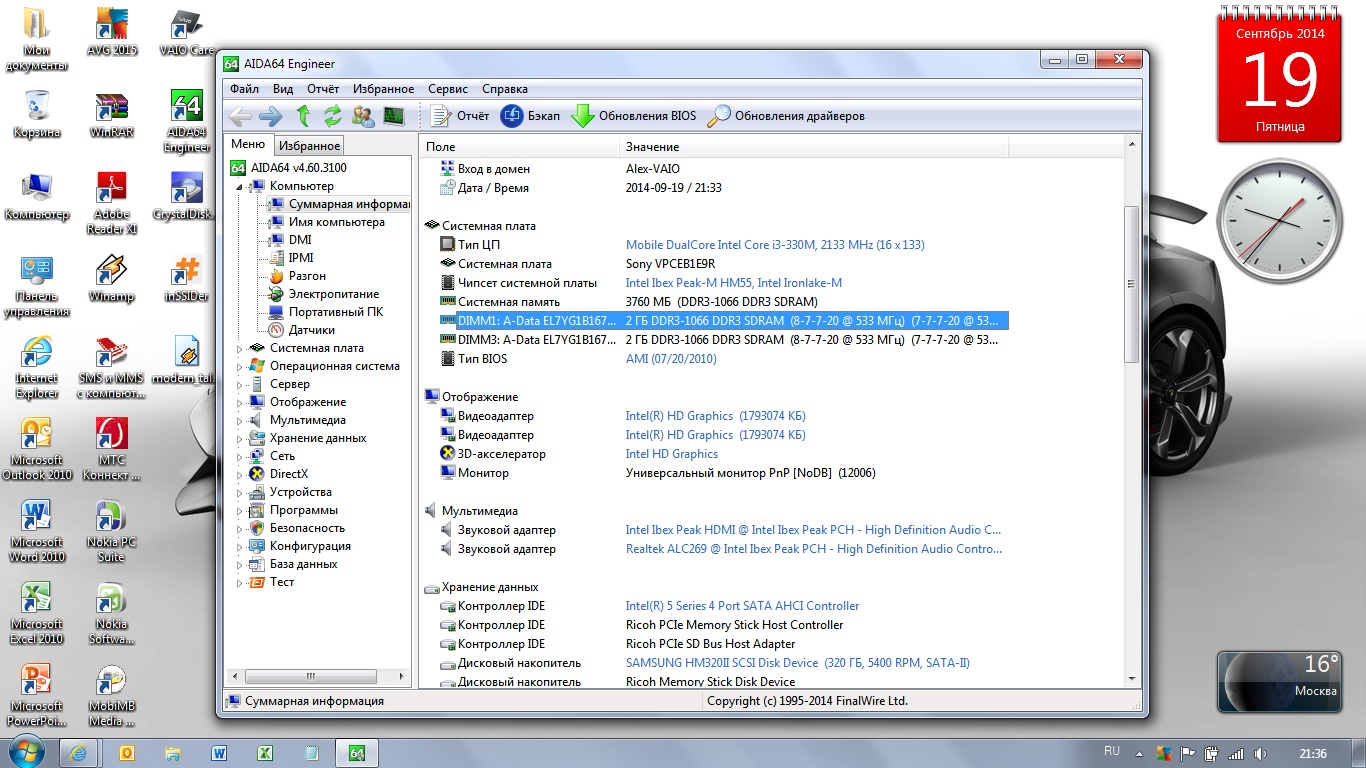The image size is (1366, 768).
Task: Click the Бэкап toolbar button
Action: 530,116
